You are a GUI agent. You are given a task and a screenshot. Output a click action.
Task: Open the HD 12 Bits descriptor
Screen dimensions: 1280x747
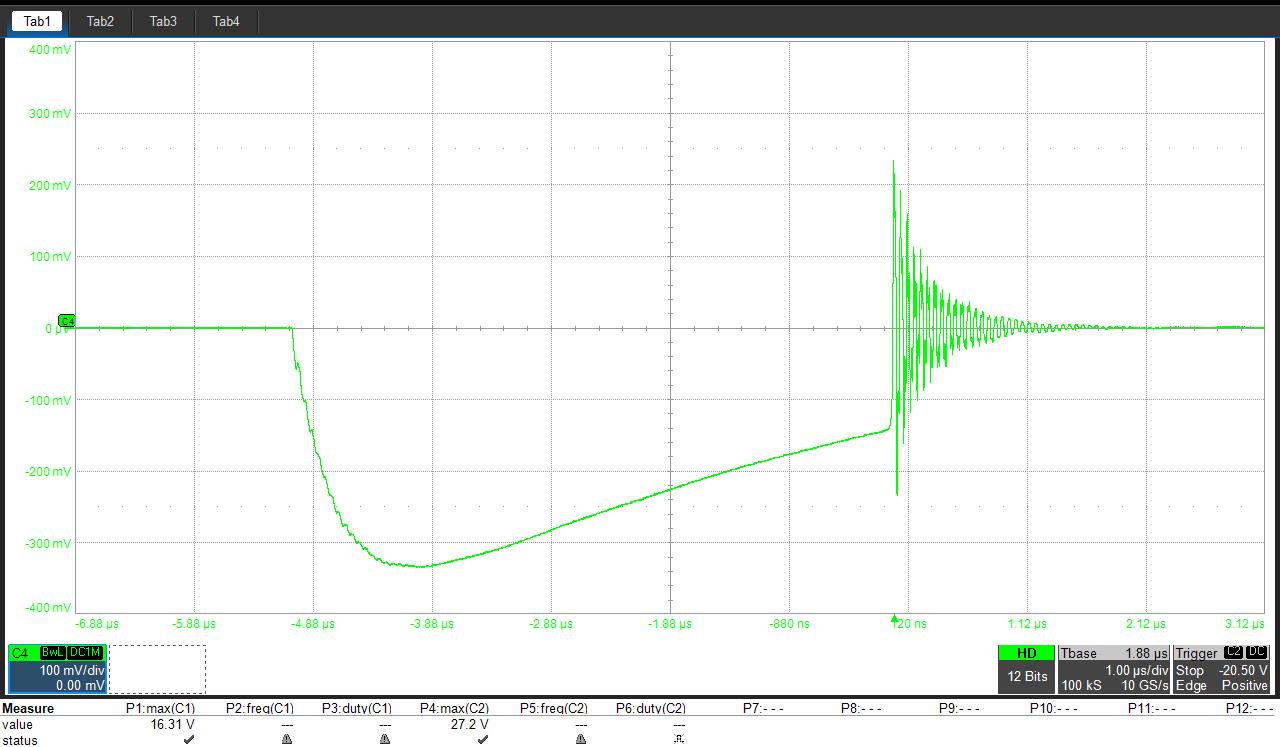pos(1027,669)
